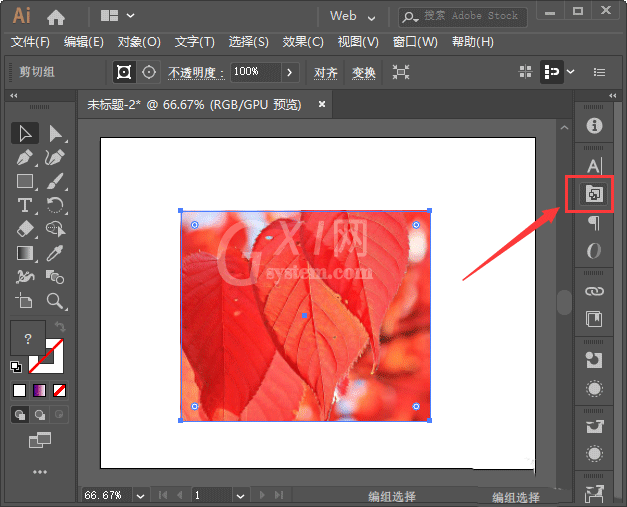627x507 pixels.
Task: Select the Paintbrush tool
Action: tap(55, 182)
